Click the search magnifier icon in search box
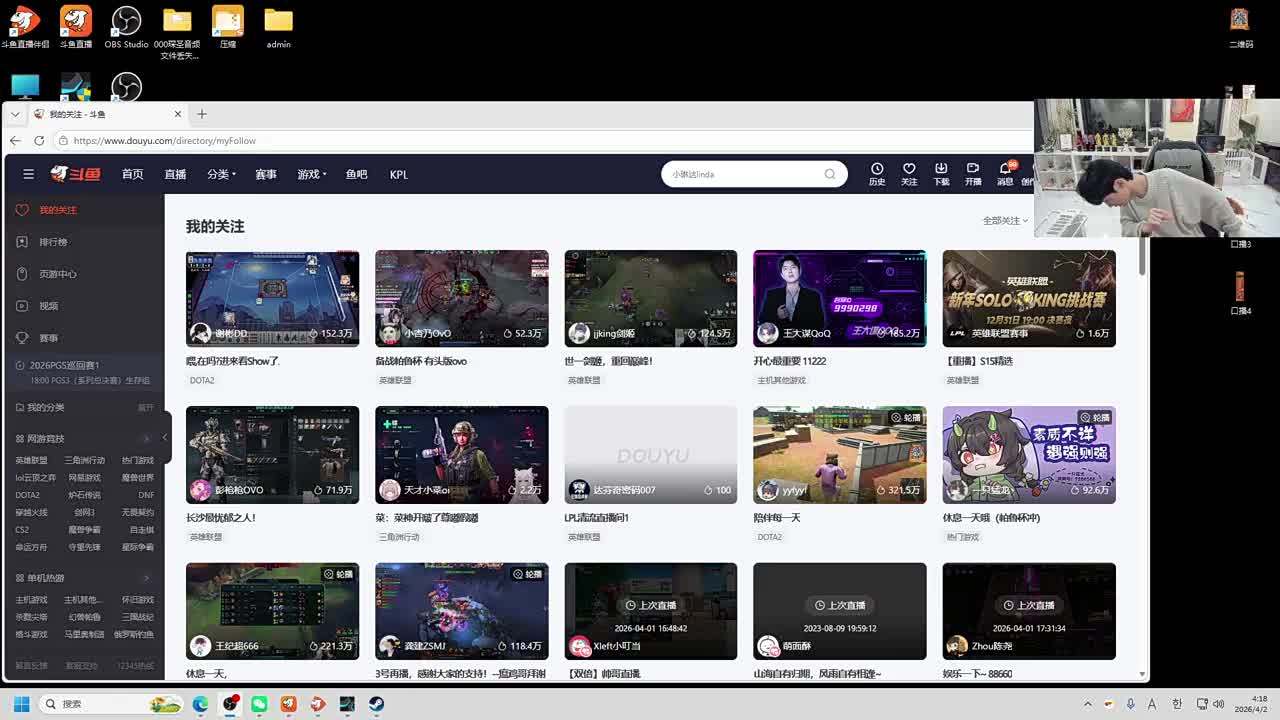The height and width of the screenshot is (720, 1280). 830,174
